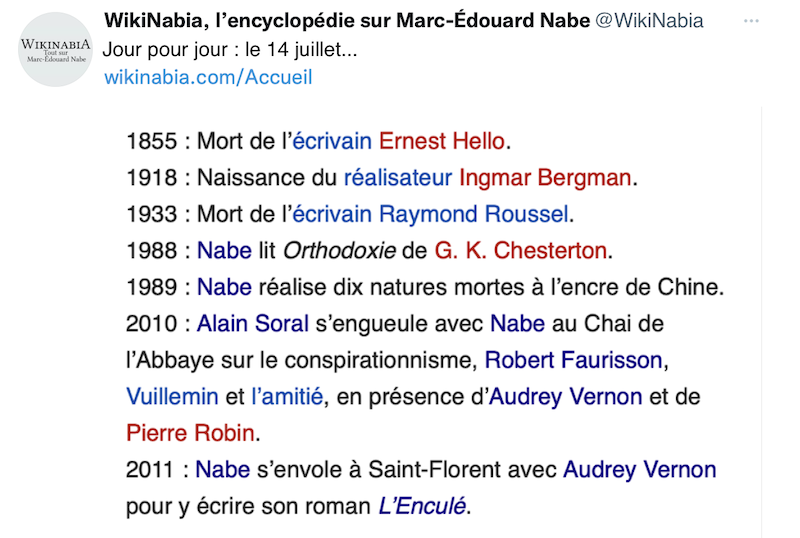Click the WikiNabia profile avatar
Image resolution: width=800 pixels, height=538 pixels.
[56, 49]
